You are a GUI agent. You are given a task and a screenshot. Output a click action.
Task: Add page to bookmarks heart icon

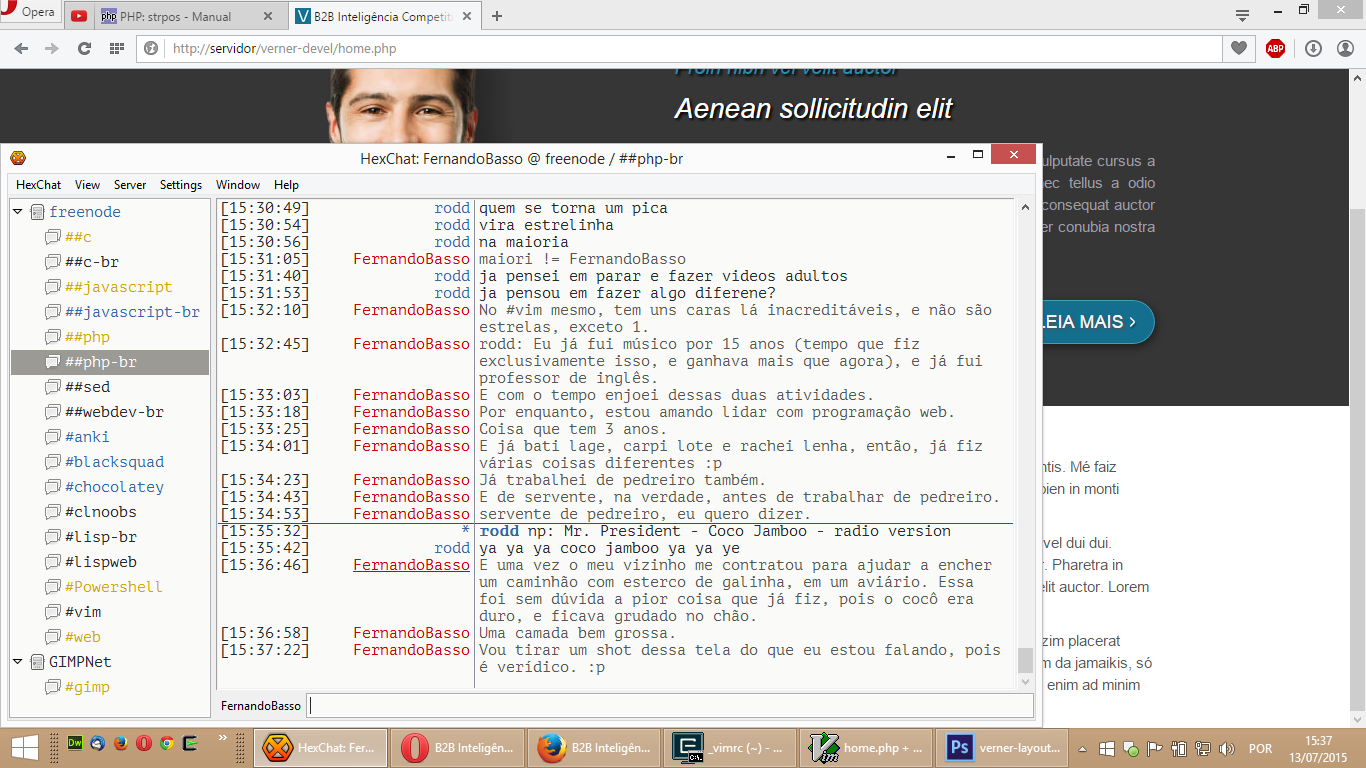[1239, 48]
